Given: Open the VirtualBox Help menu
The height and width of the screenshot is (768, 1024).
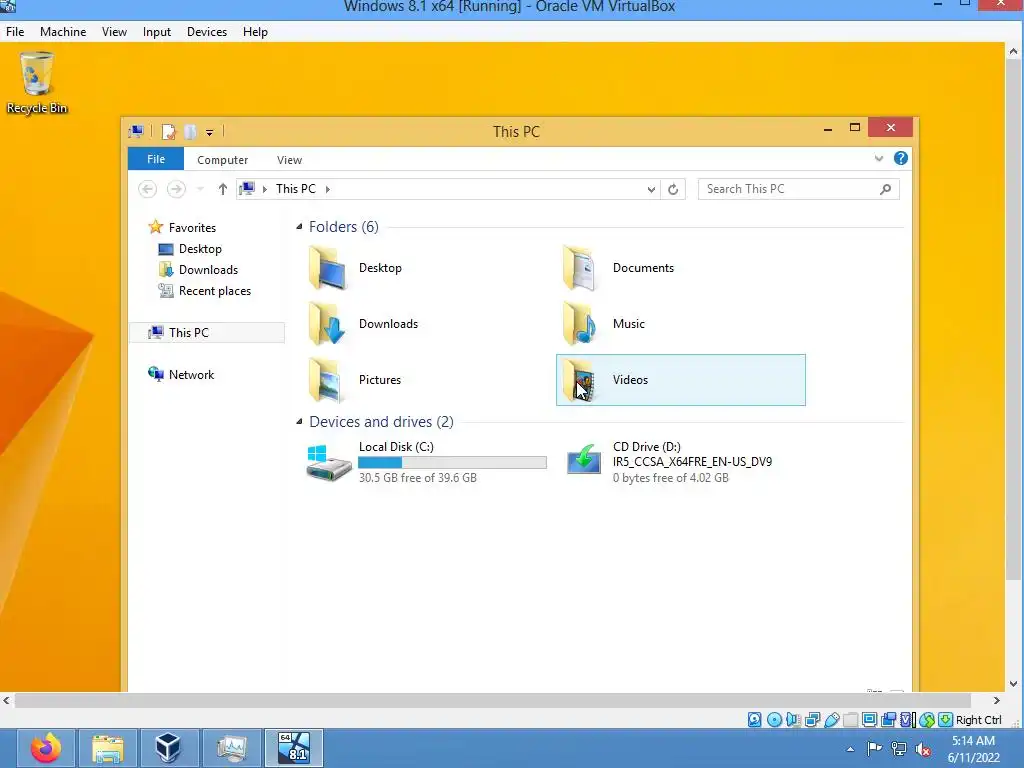Looking at the screenshot, I should [x=255, y=31].
